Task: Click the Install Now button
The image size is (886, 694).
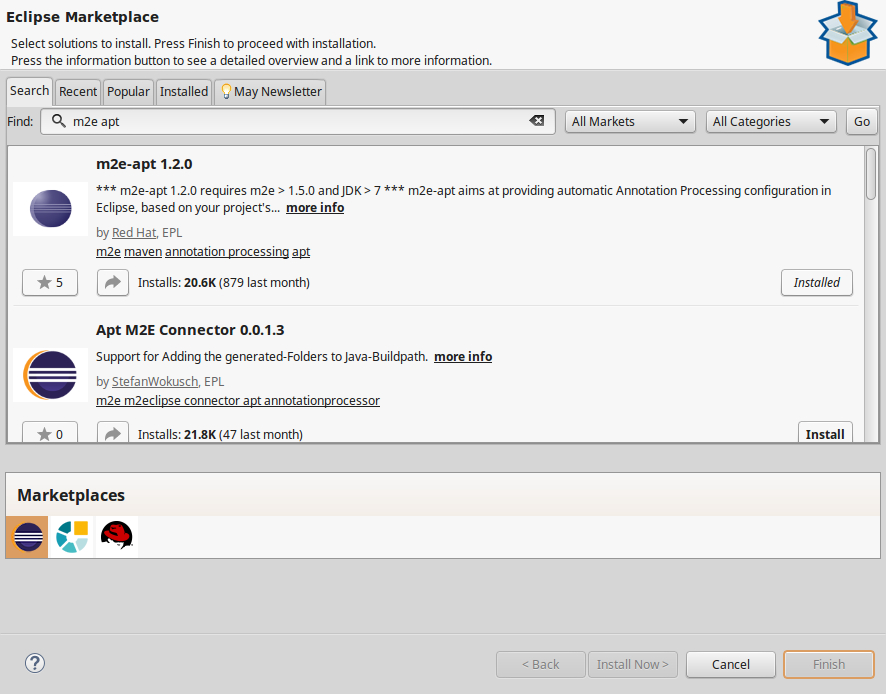Action: click(633, 664)
